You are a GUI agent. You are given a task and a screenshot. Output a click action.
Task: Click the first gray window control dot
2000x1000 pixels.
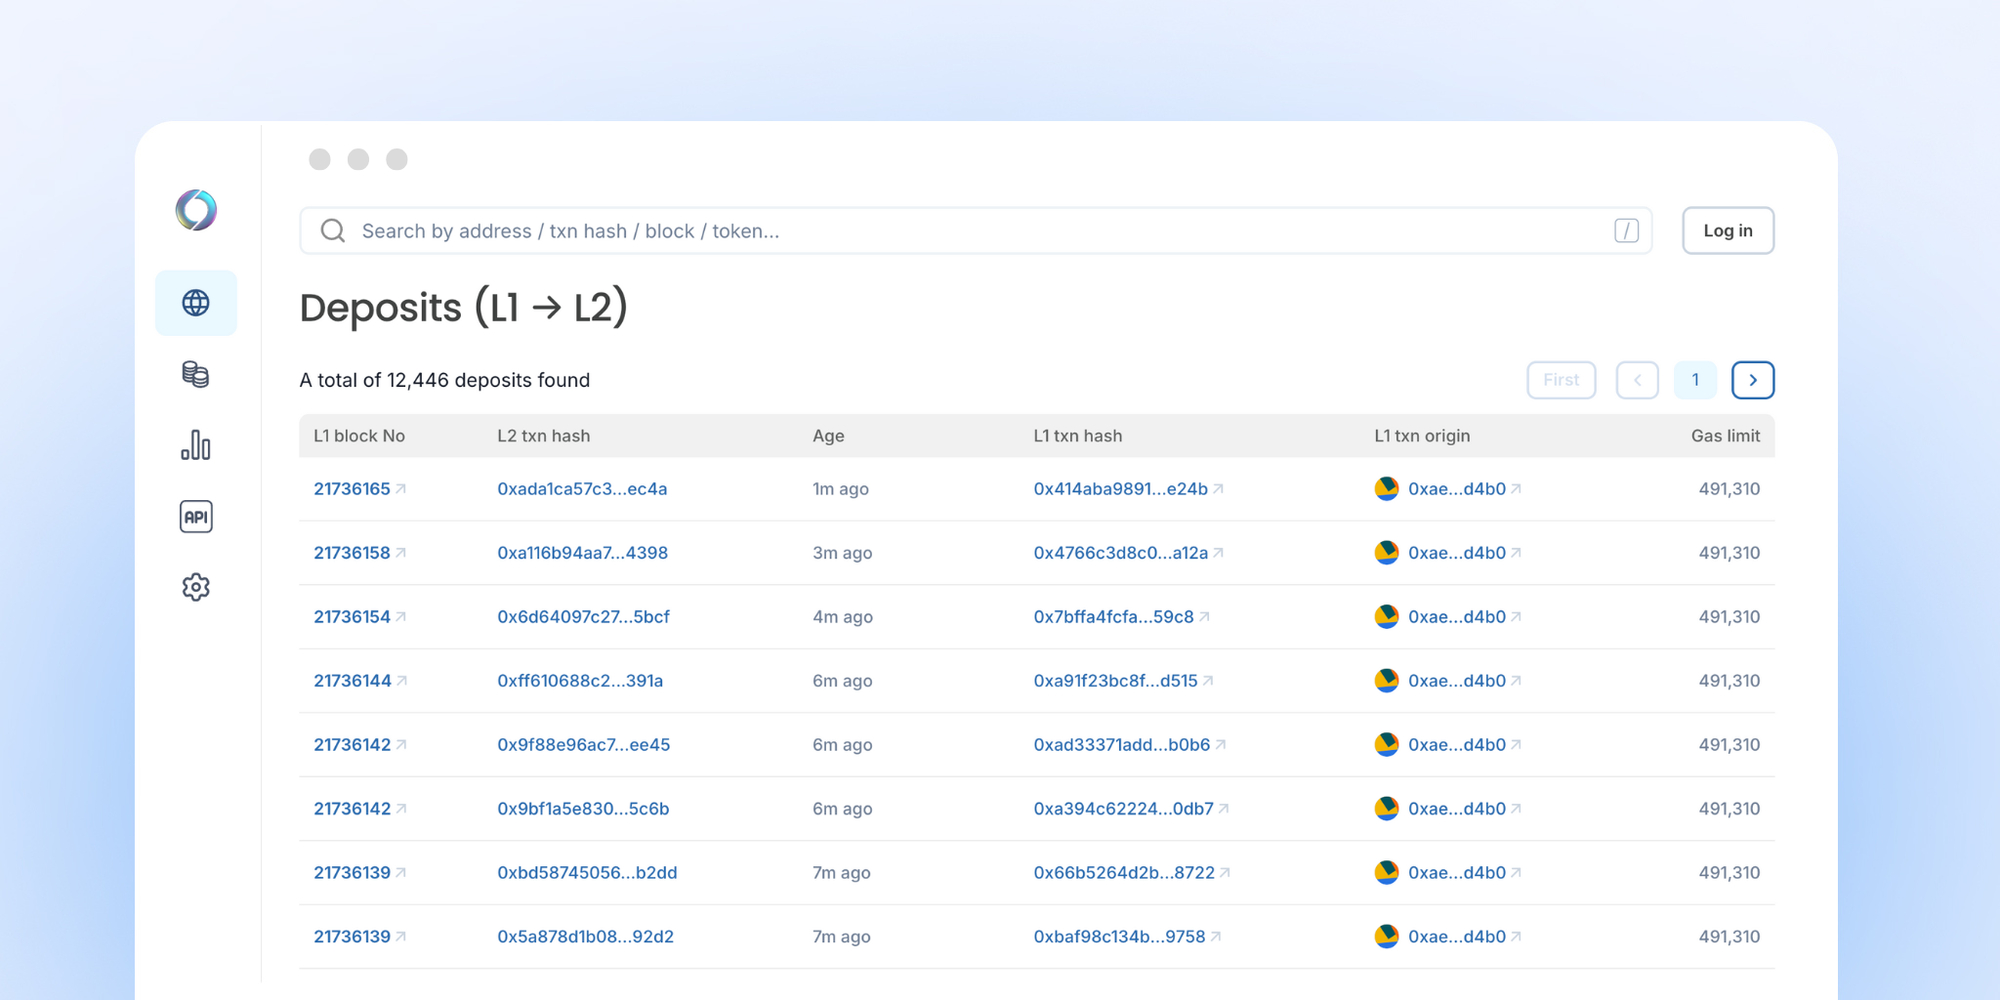320,159
